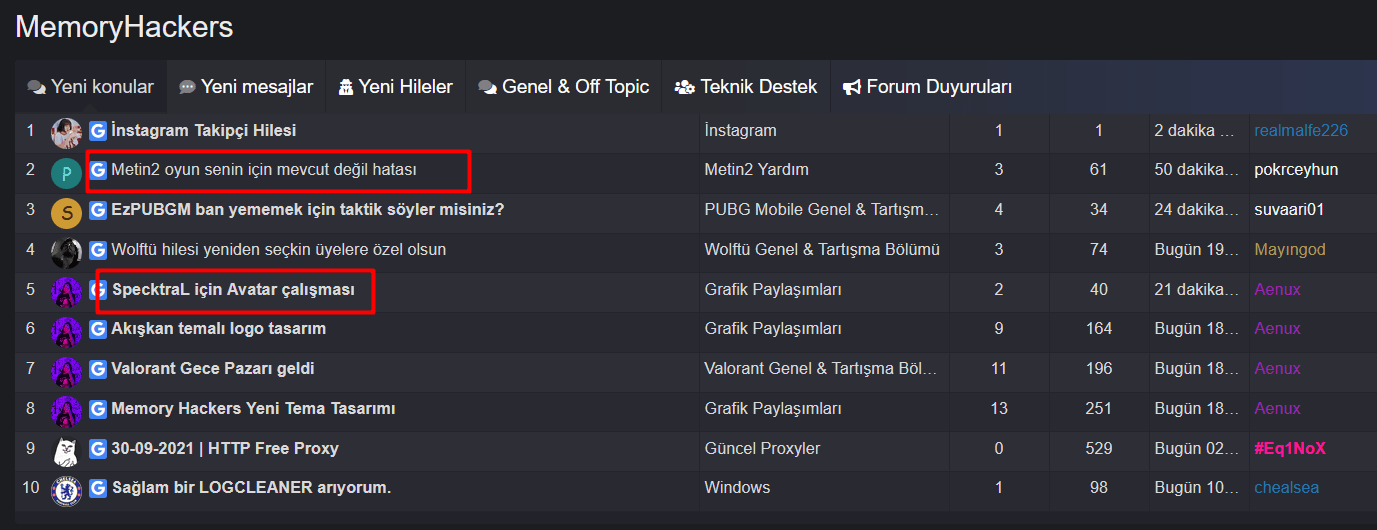Switch to the Yeni mesajlar tab
Screen dimensions: 1377x530
tap(246, 87)
